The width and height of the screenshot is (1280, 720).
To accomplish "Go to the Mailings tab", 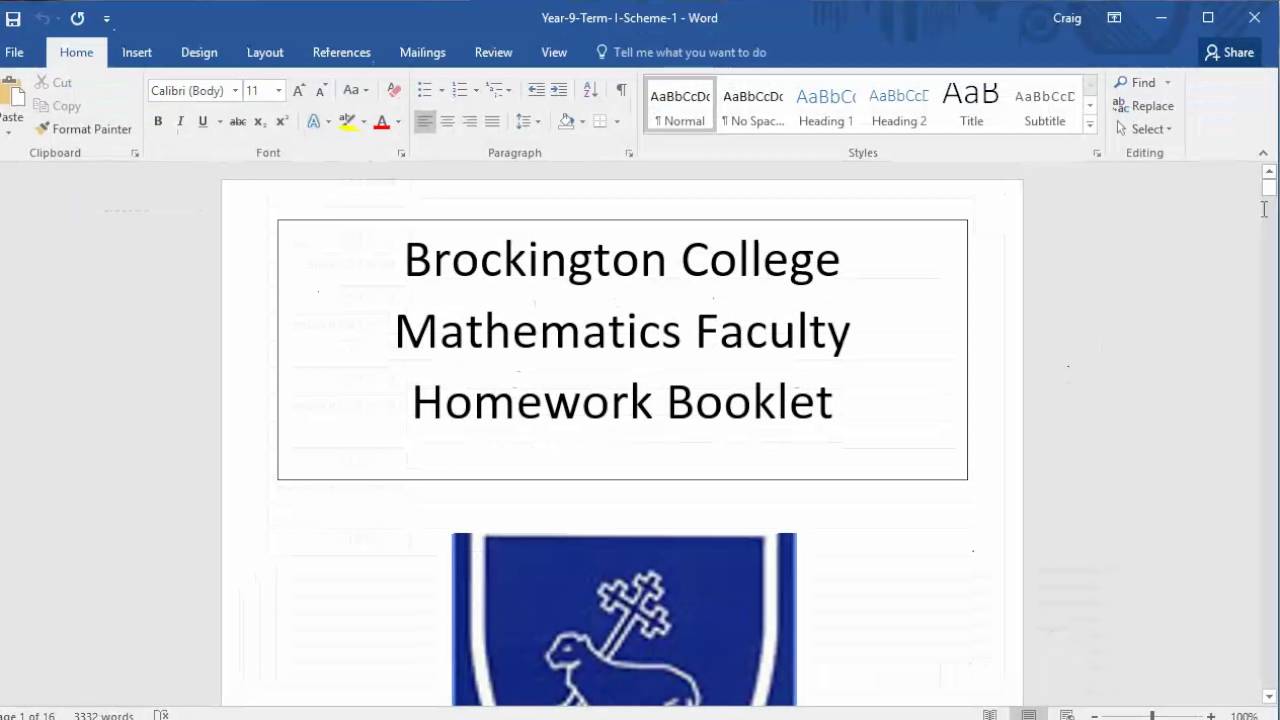I will pyautogui.click(x=422, y=52).
